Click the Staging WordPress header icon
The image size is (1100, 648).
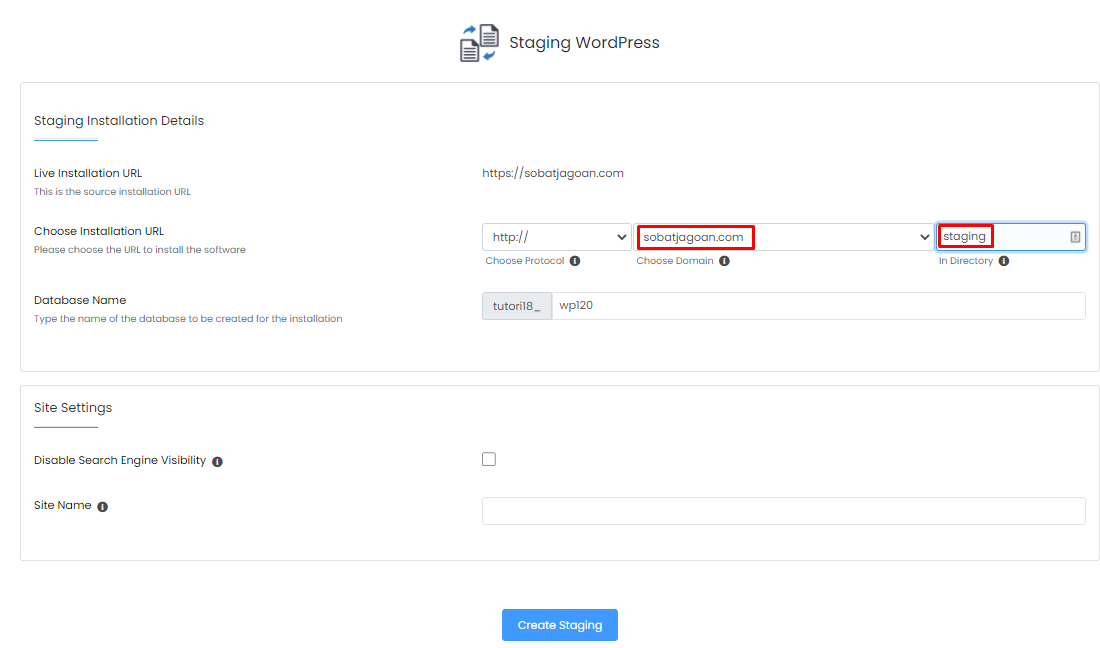[x=479, y=43]
